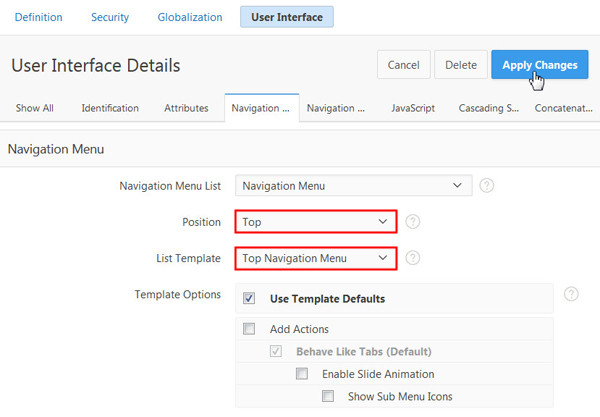Click the Delete button
600x417 pixels.
pyautogui.click(x=461, y=65)
